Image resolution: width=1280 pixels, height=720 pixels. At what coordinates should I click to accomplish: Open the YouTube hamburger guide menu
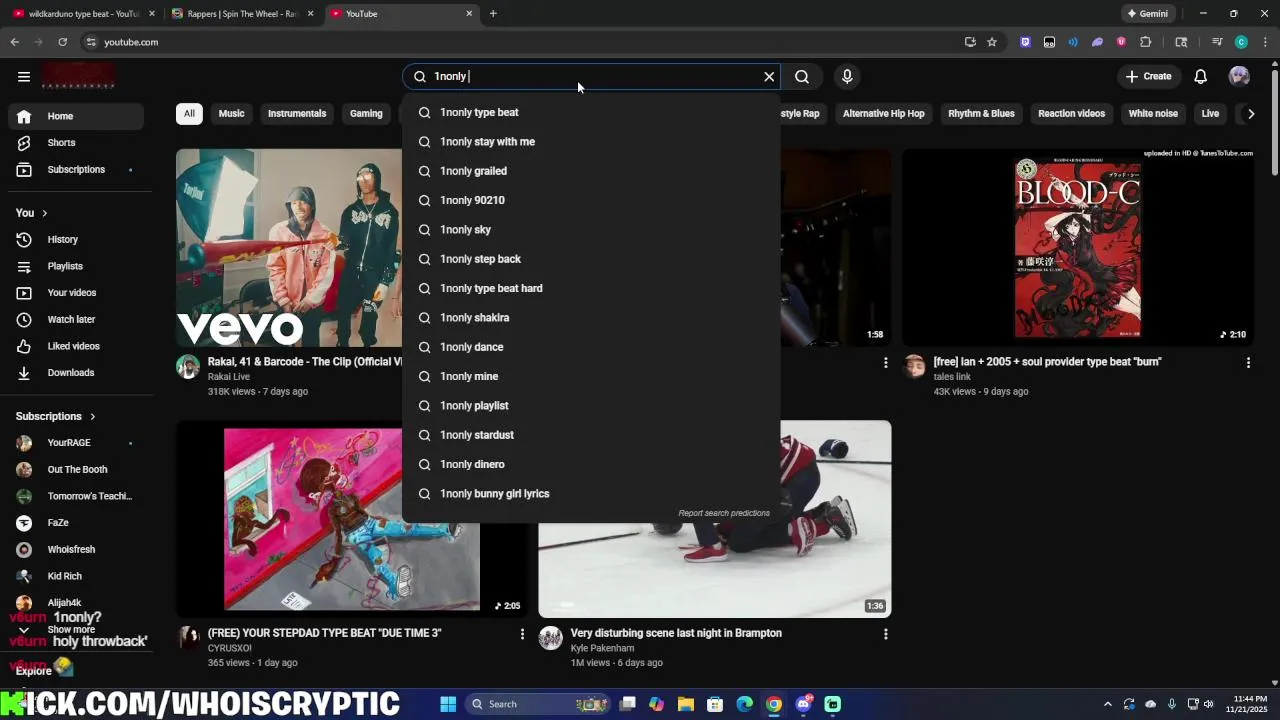pos(24,76)
